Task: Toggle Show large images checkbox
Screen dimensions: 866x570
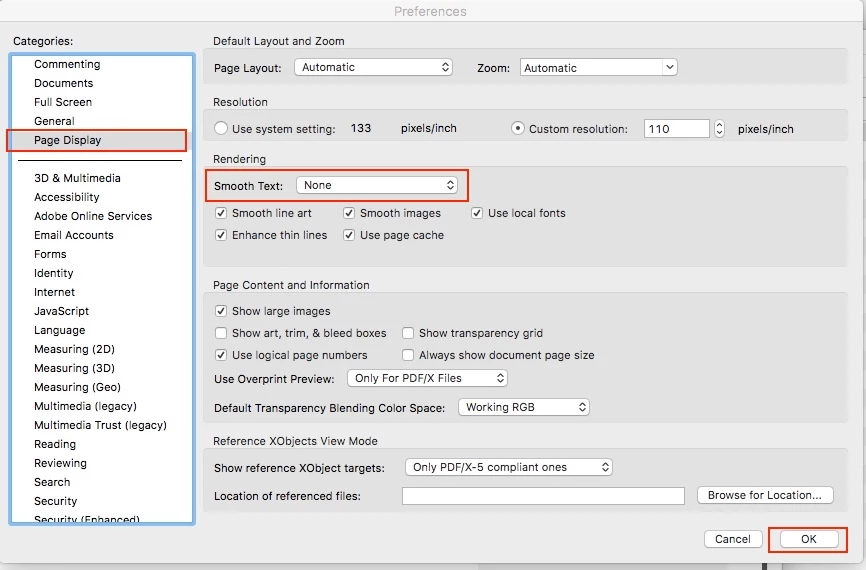Action: click(221, 311)
